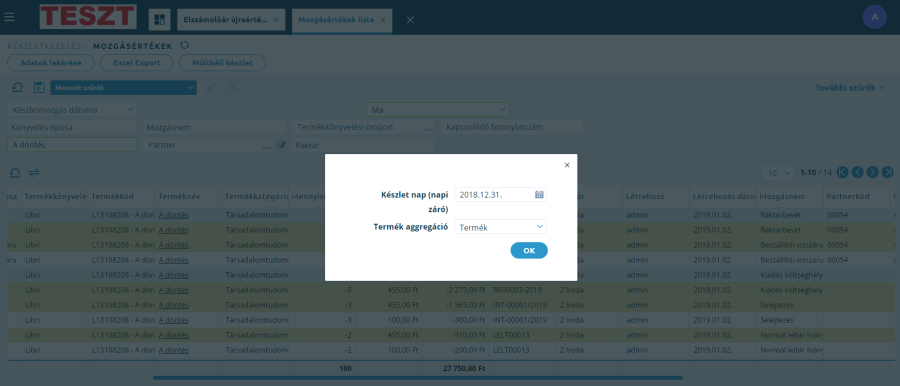Open the page size dropdown showing 10
Viewport: 900px width, 386px height.
[x=779, y=172]
